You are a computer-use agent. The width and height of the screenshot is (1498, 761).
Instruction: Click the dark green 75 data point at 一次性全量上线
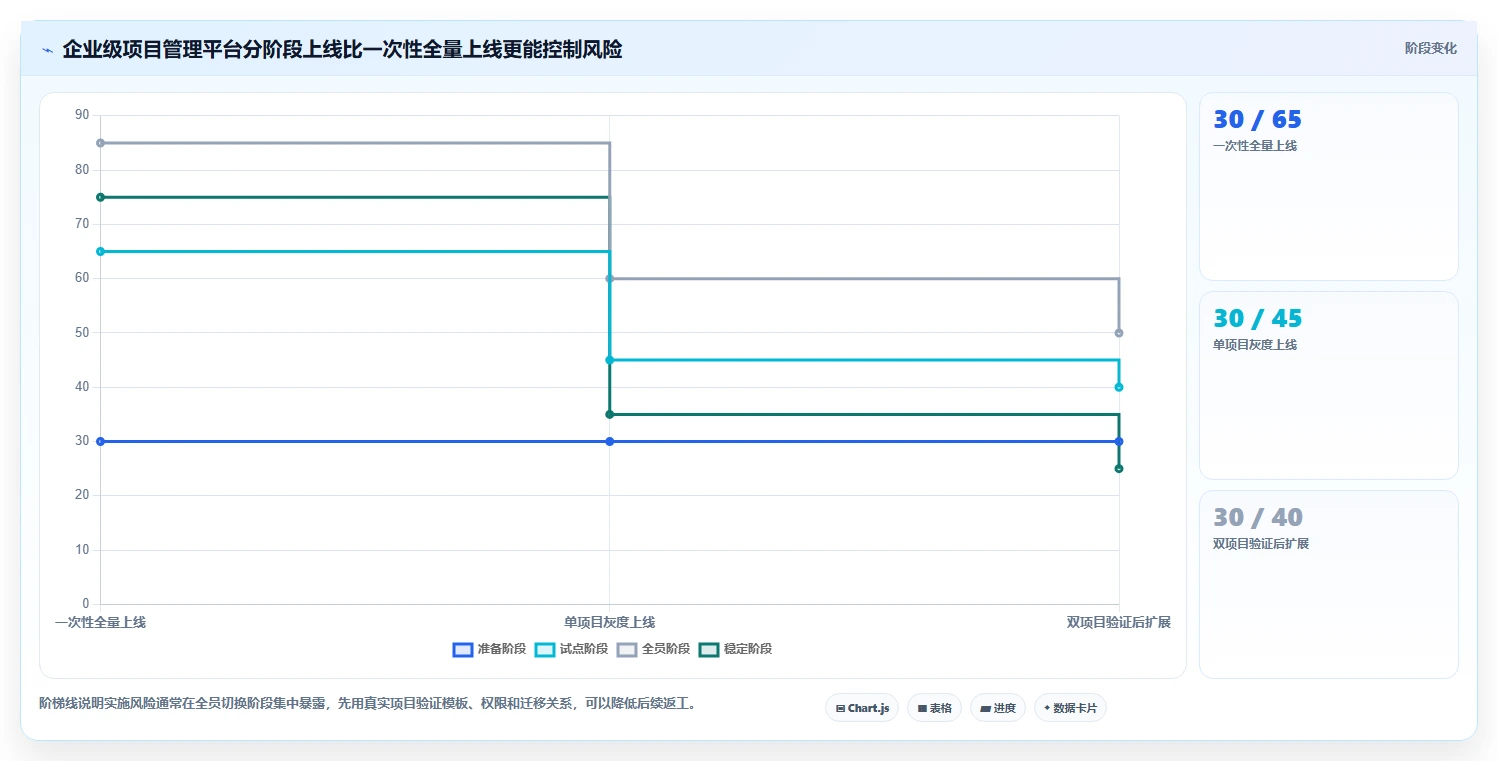coord(100,197)
